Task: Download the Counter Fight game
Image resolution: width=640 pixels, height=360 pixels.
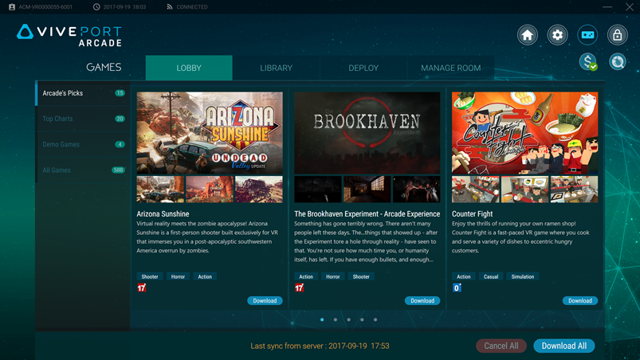Action: 580,301
